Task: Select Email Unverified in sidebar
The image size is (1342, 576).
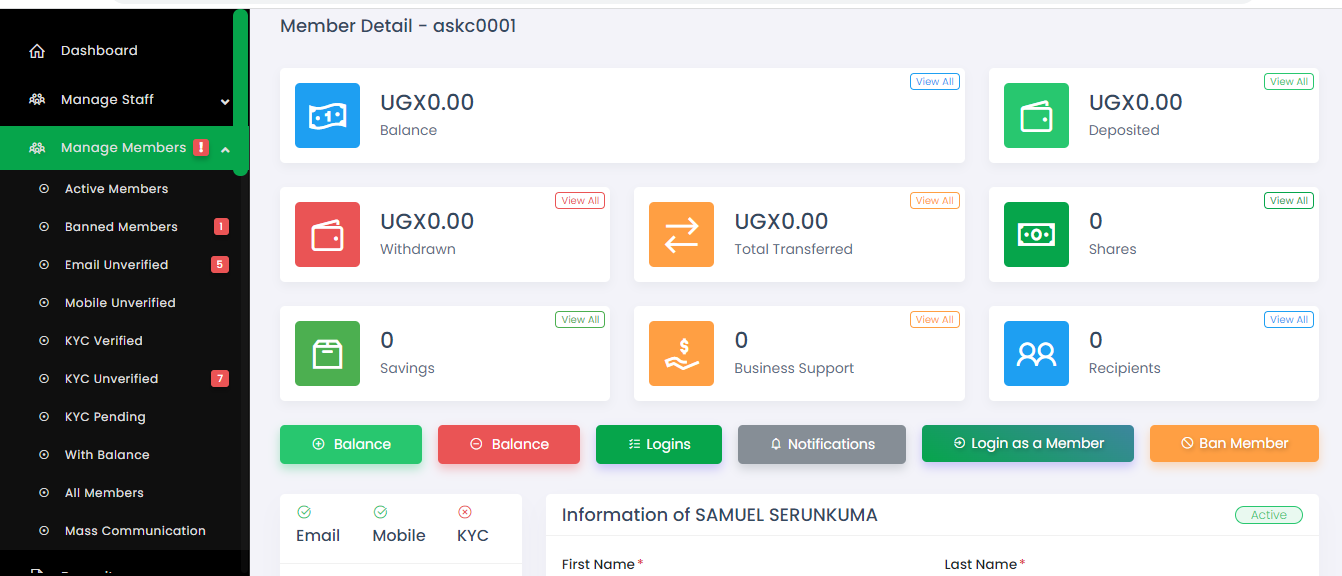Action: tap(117, 265)
